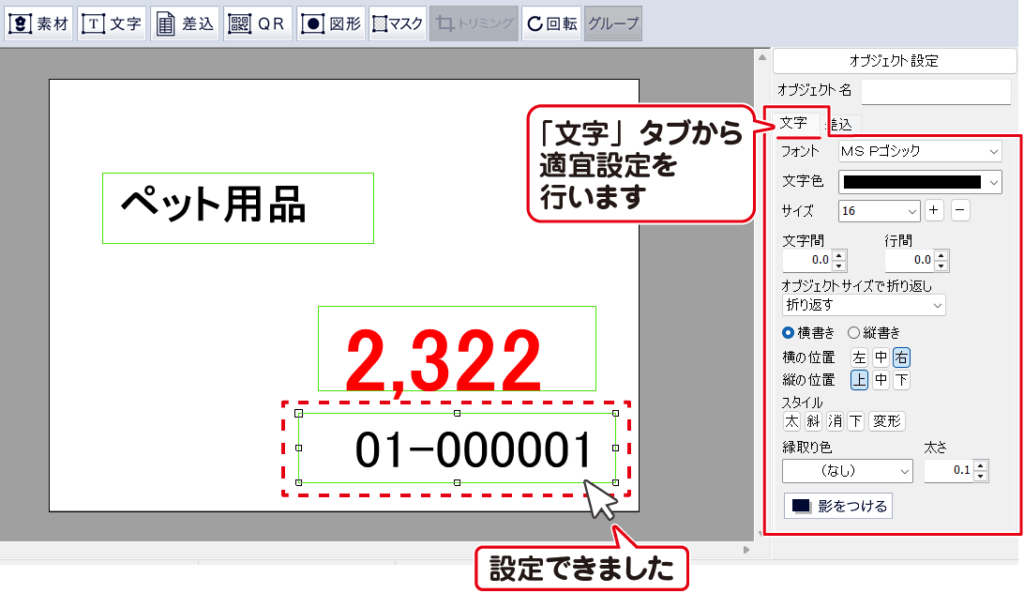This screenshot has width=1024, height=593.
Task: Click the 影をつける shadow button
Action: 838,506
